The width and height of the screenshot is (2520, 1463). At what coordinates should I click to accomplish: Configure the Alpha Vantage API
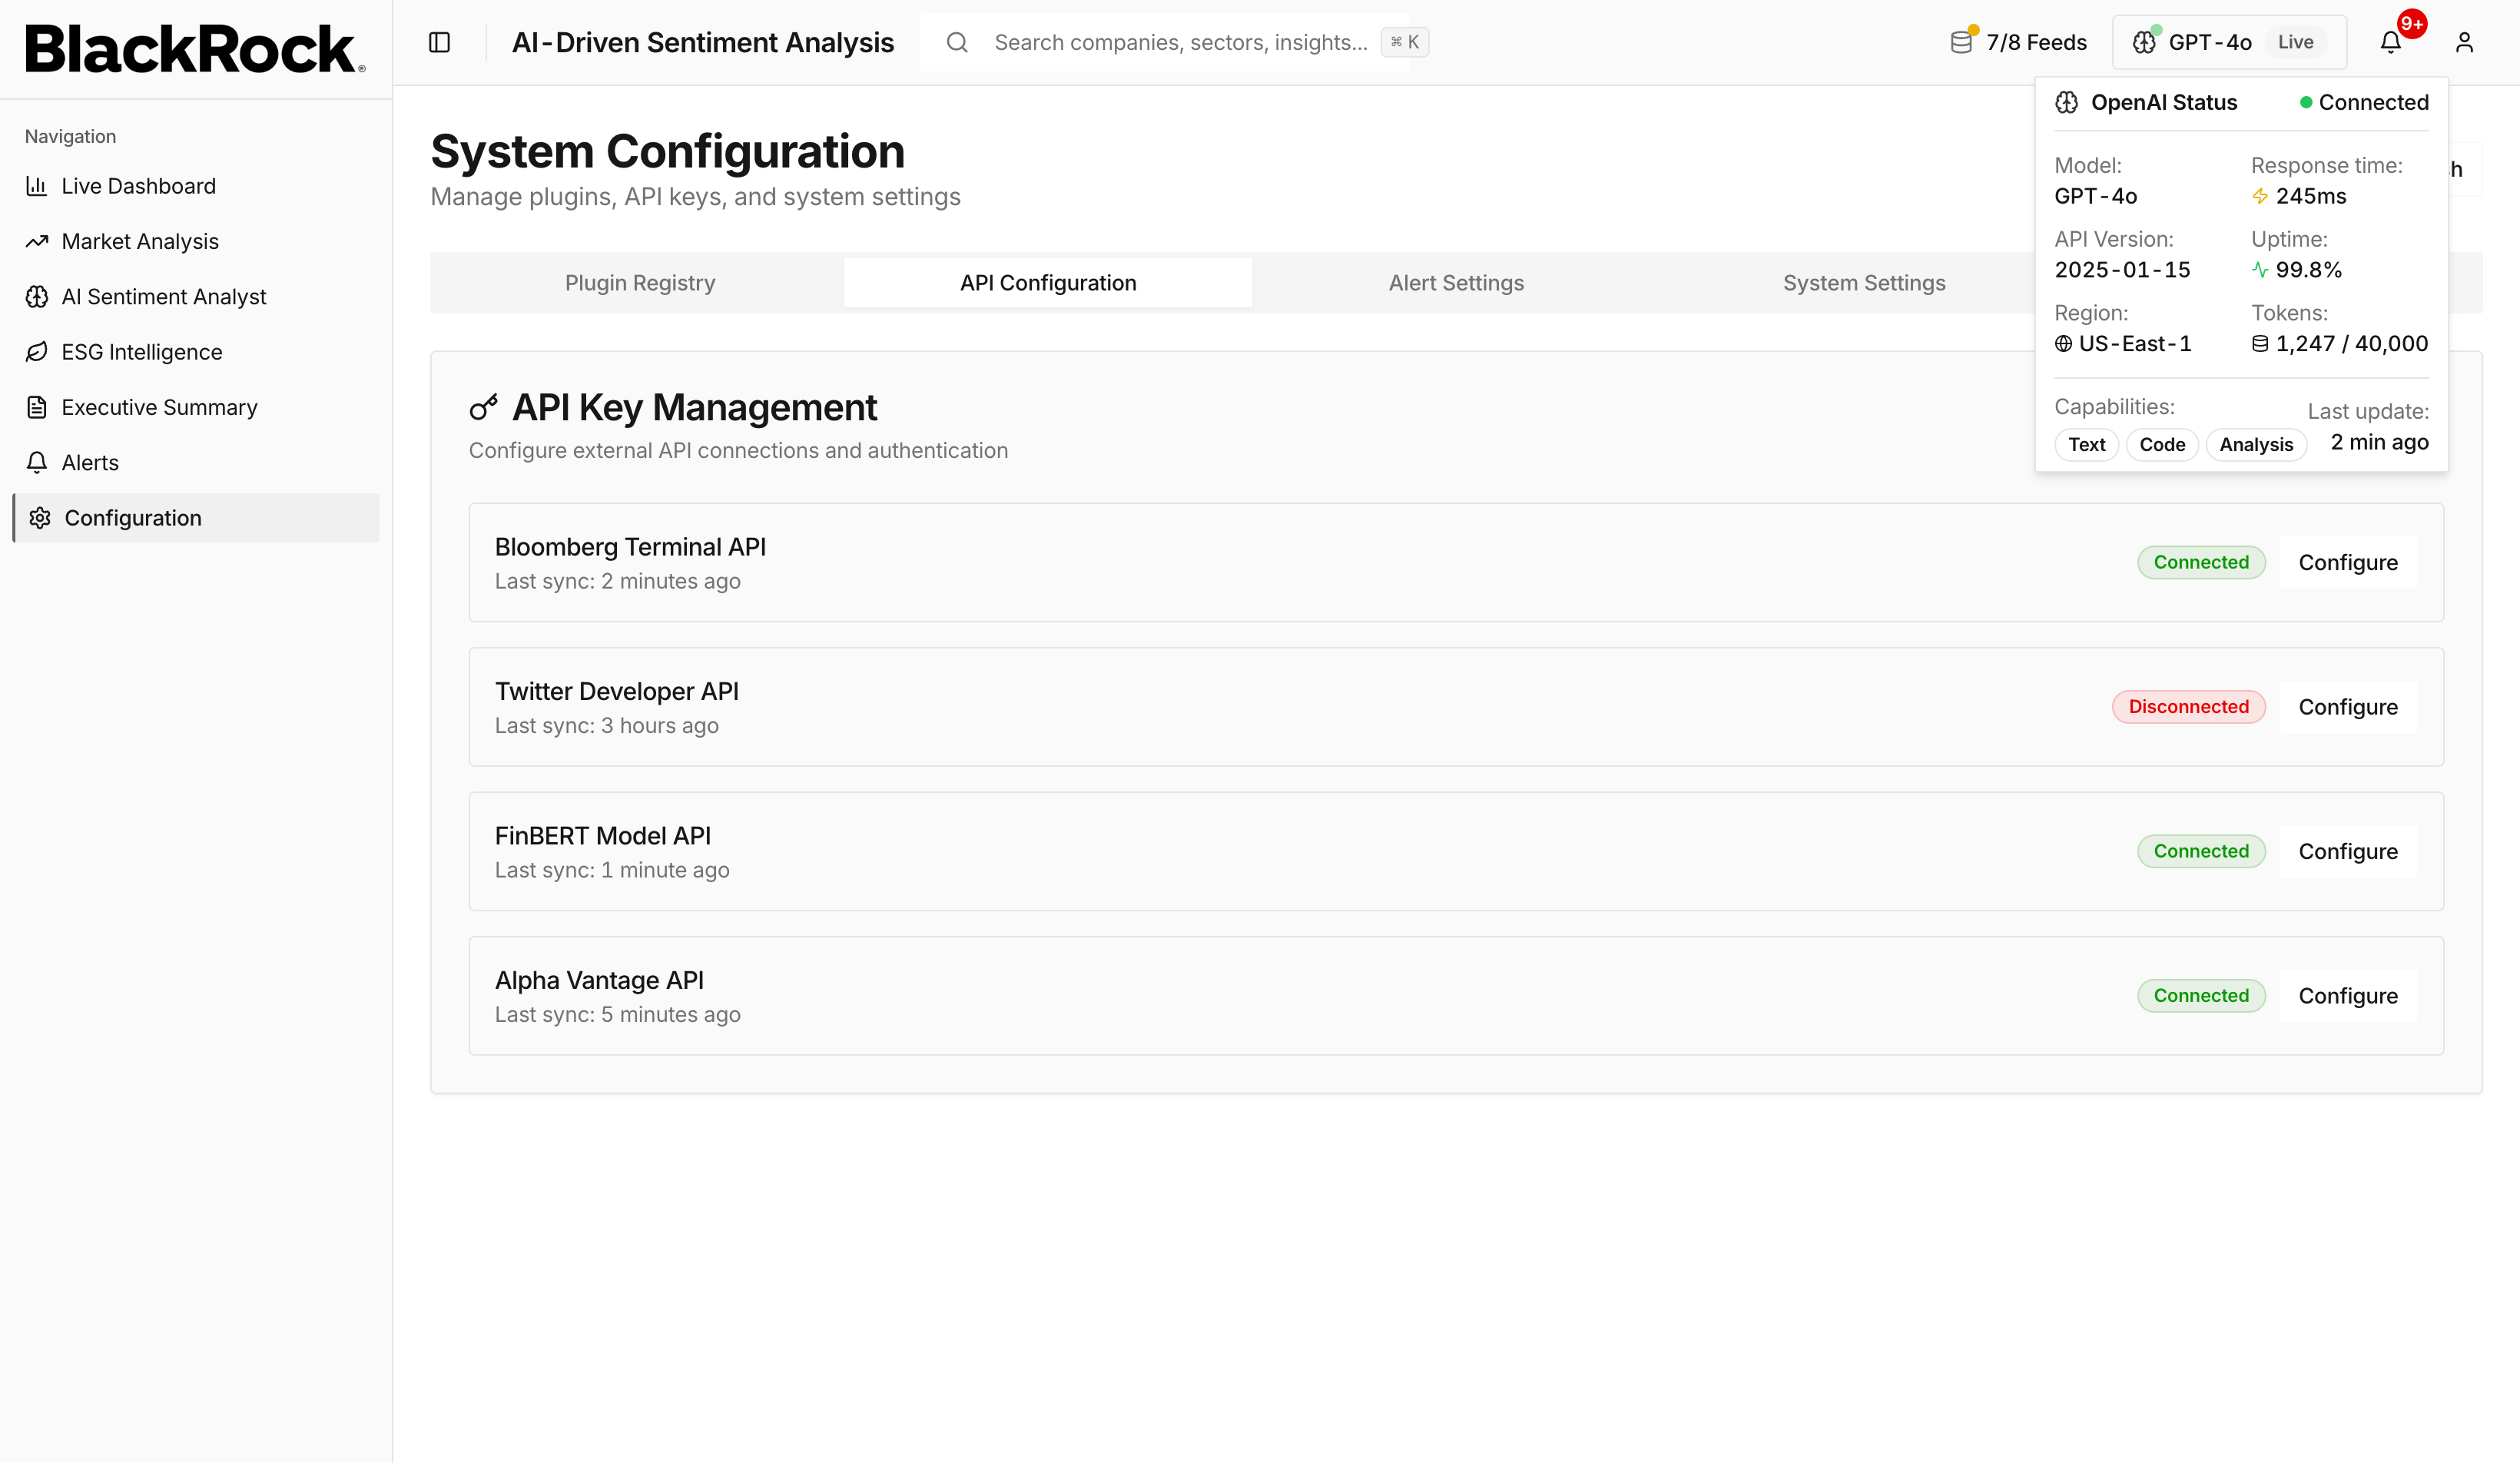[x=2348, y=996]
